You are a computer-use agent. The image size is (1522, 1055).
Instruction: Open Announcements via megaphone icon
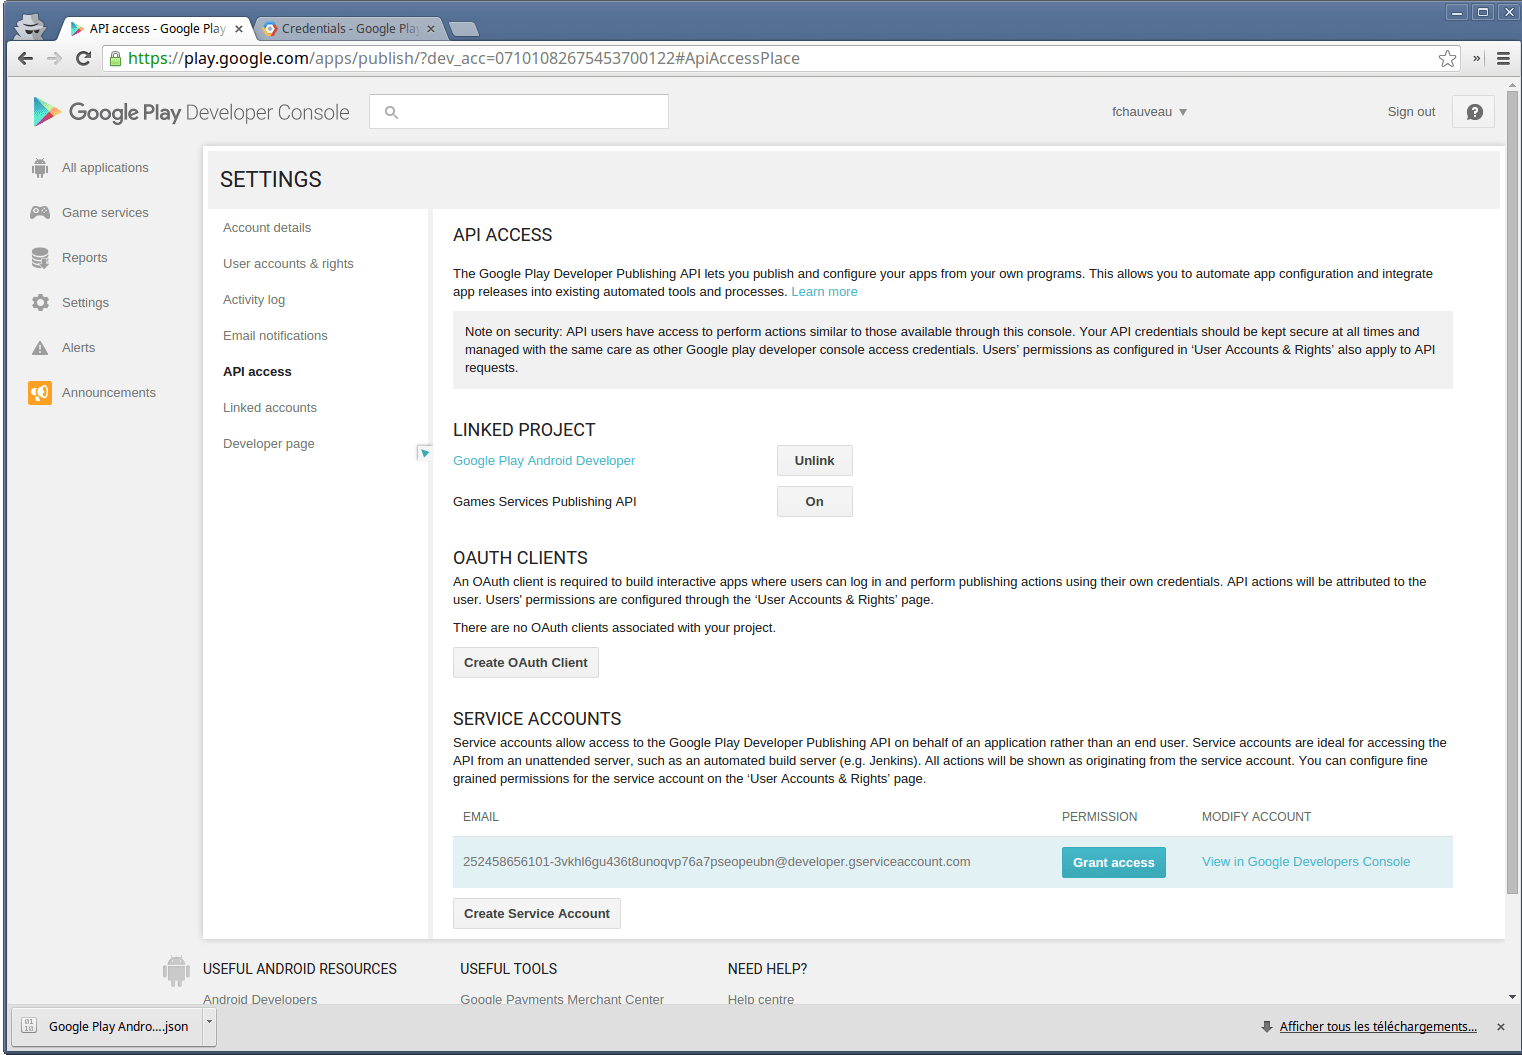[40, 393]
